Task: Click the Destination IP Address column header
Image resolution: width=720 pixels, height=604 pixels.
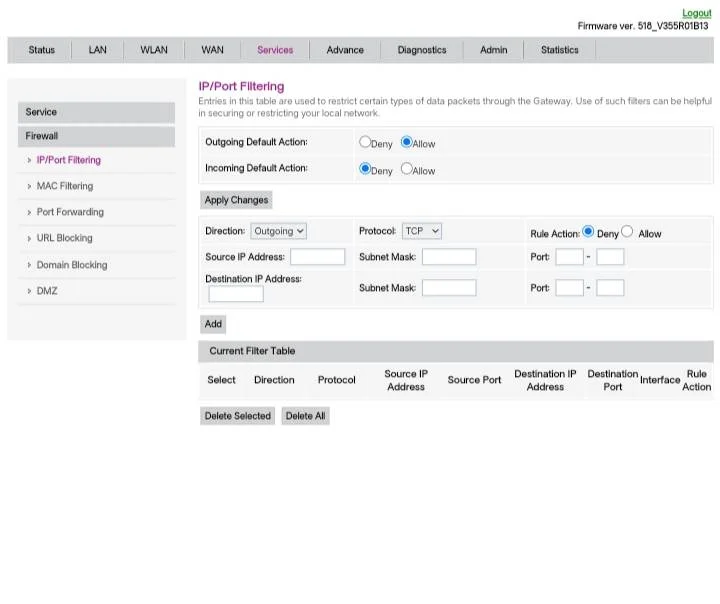Action: [545, 381]
